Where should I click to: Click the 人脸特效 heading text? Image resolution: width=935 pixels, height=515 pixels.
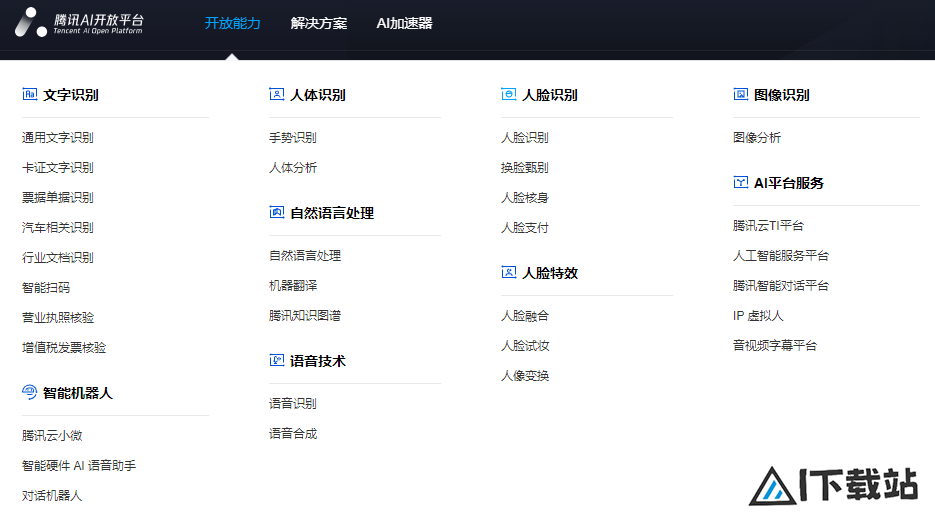click(x=550, y=273)
